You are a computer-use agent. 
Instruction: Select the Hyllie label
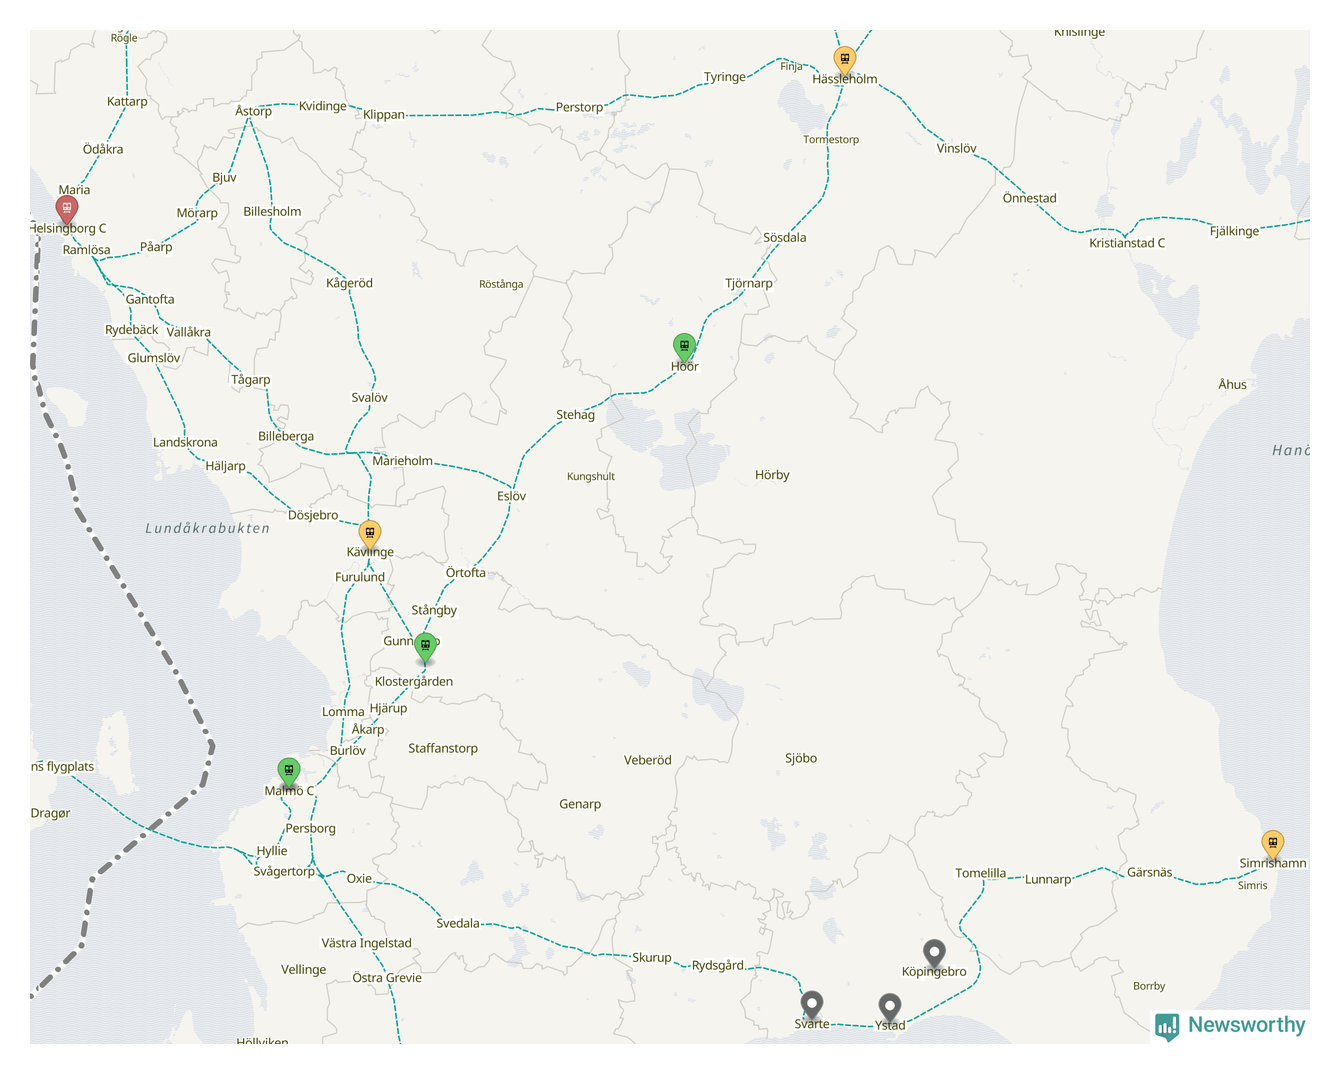pos(272,851)
